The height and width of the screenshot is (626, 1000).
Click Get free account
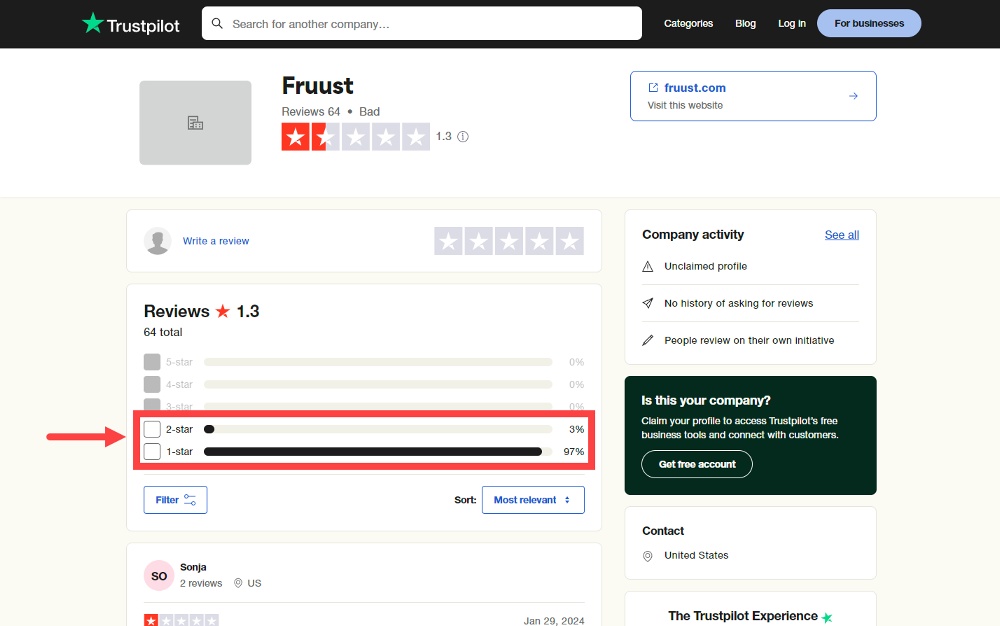click(697, 464)
